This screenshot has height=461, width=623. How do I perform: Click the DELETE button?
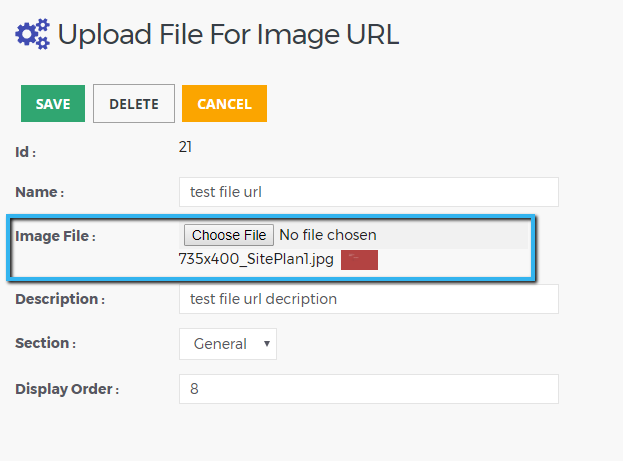tap(134, 103)
